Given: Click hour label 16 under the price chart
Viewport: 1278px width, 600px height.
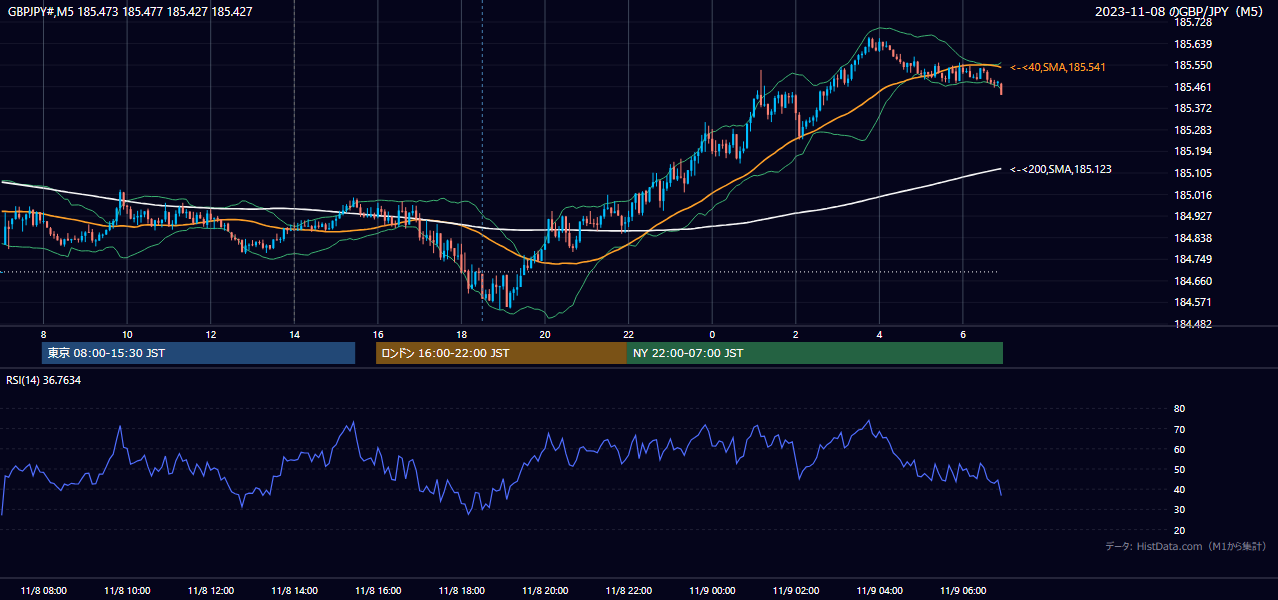Looking at the screenshot, I should tap(378, 334).
